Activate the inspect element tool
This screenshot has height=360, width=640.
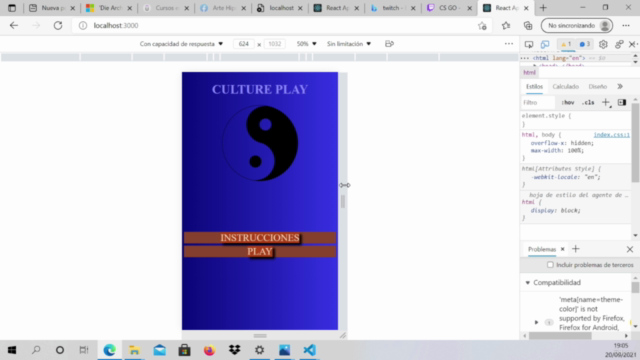(529, 44)
